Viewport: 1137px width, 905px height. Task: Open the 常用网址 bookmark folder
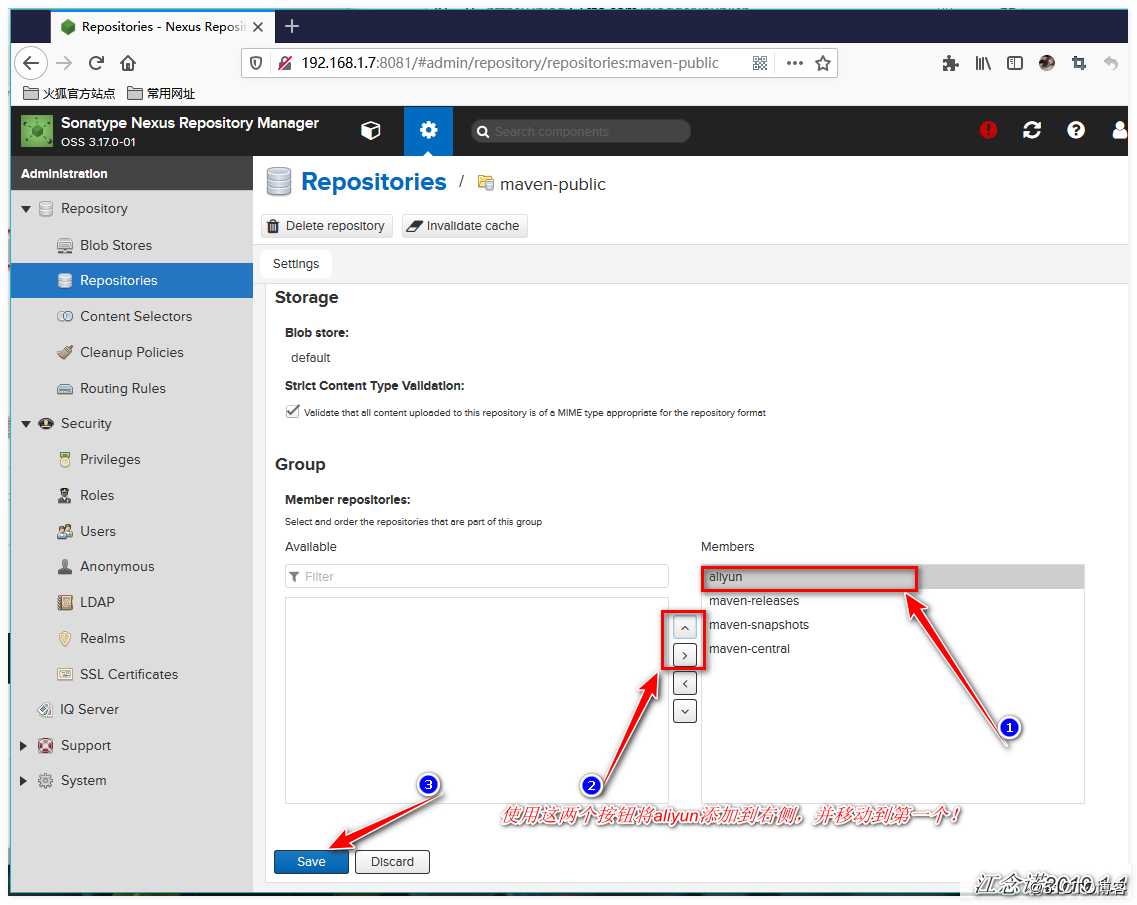coord(161,94)
